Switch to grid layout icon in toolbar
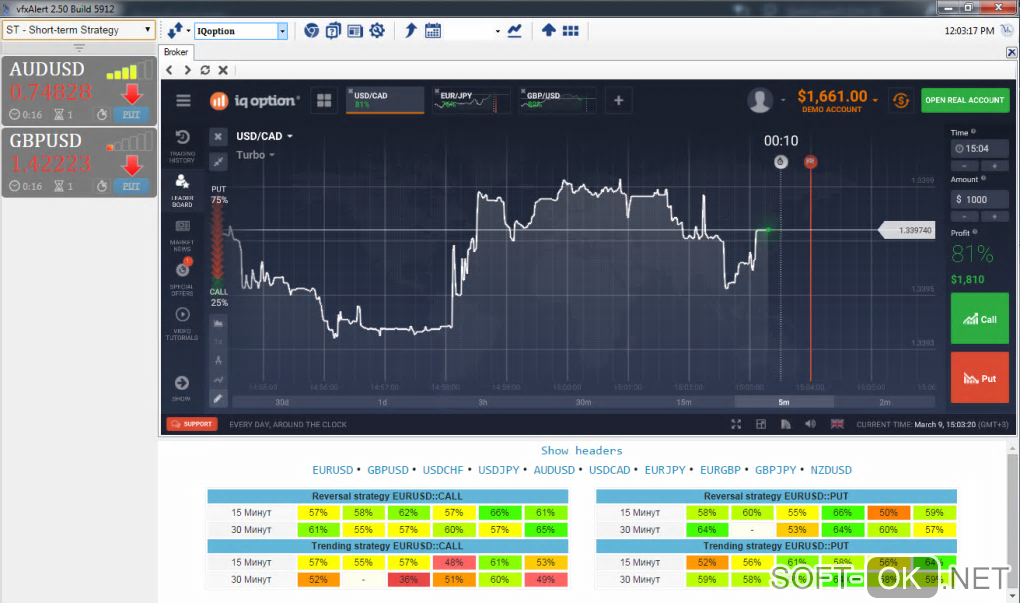This screenshot has height=603, width=1020. [570, 31]
